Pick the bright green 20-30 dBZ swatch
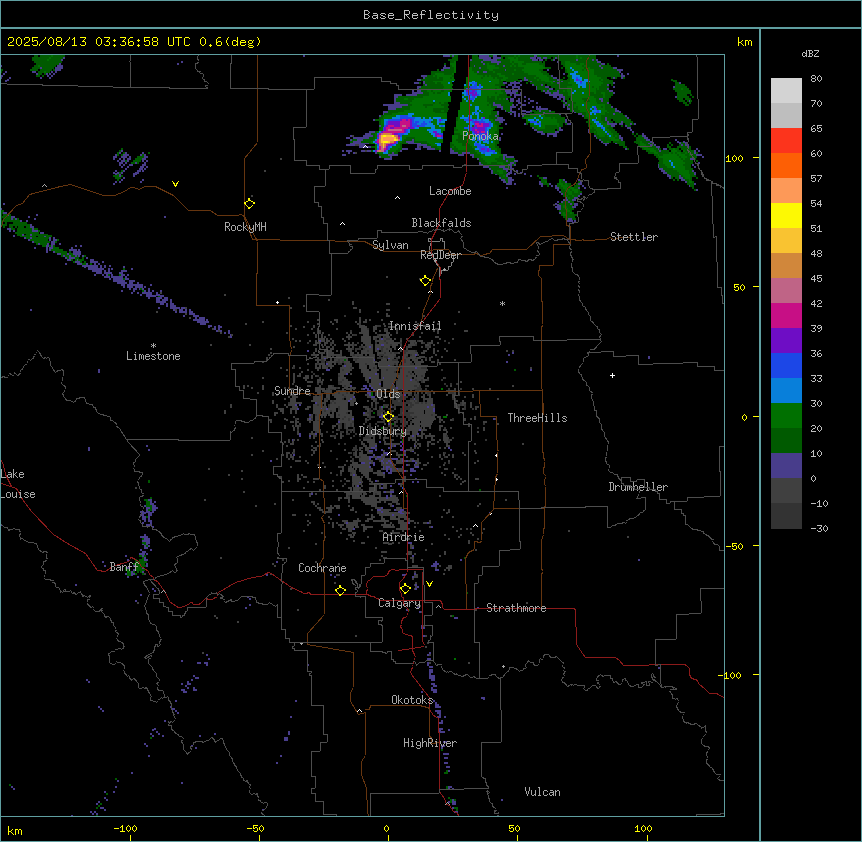This screenshot has width=862, height=842. click(x=786, y=416)
